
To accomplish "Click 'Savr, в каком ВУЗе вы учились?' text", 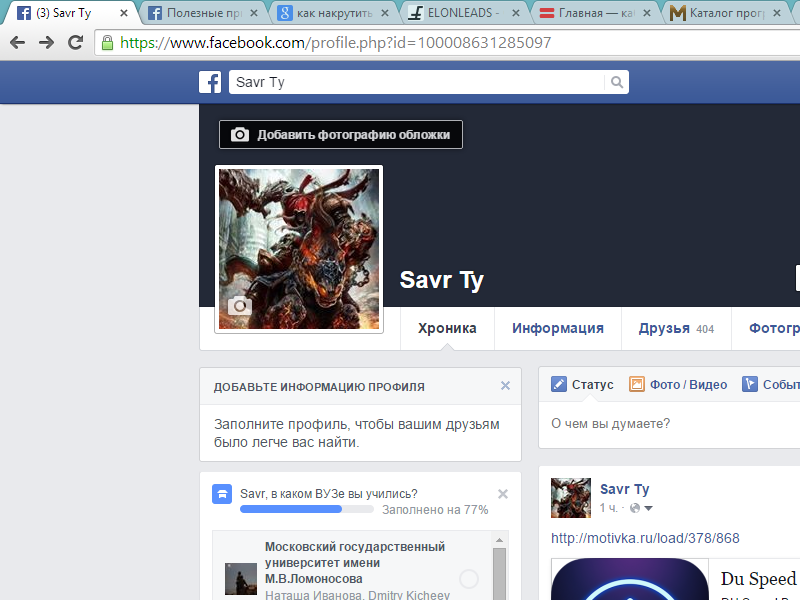I will [329, 494].
